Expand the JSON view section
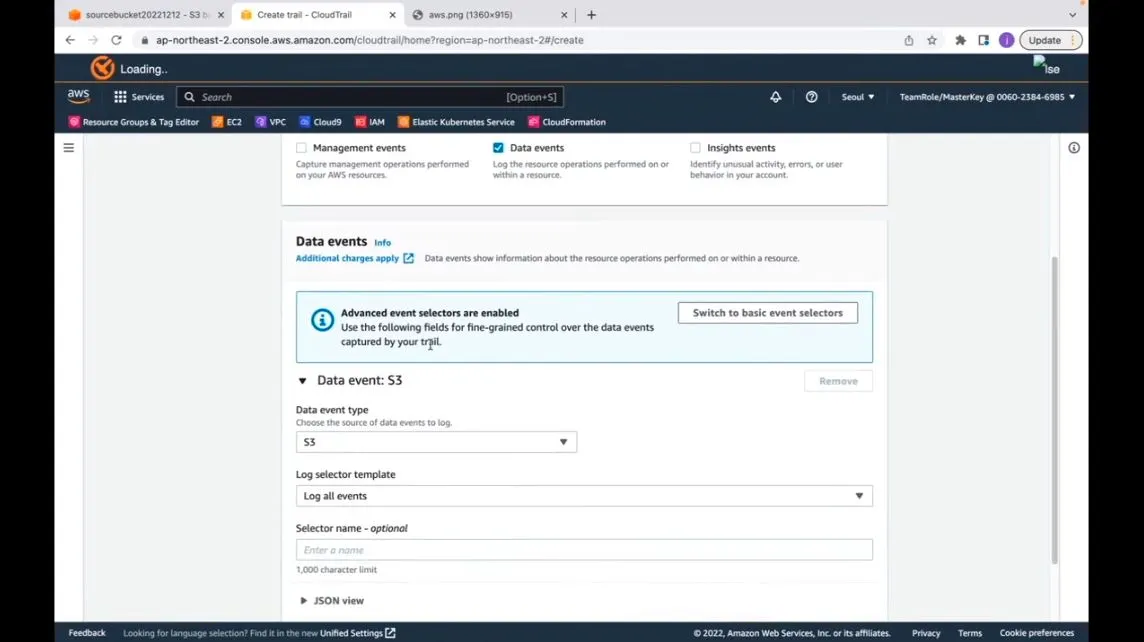The width and height of the screenshot is (1144, 642). pos(332,600)
